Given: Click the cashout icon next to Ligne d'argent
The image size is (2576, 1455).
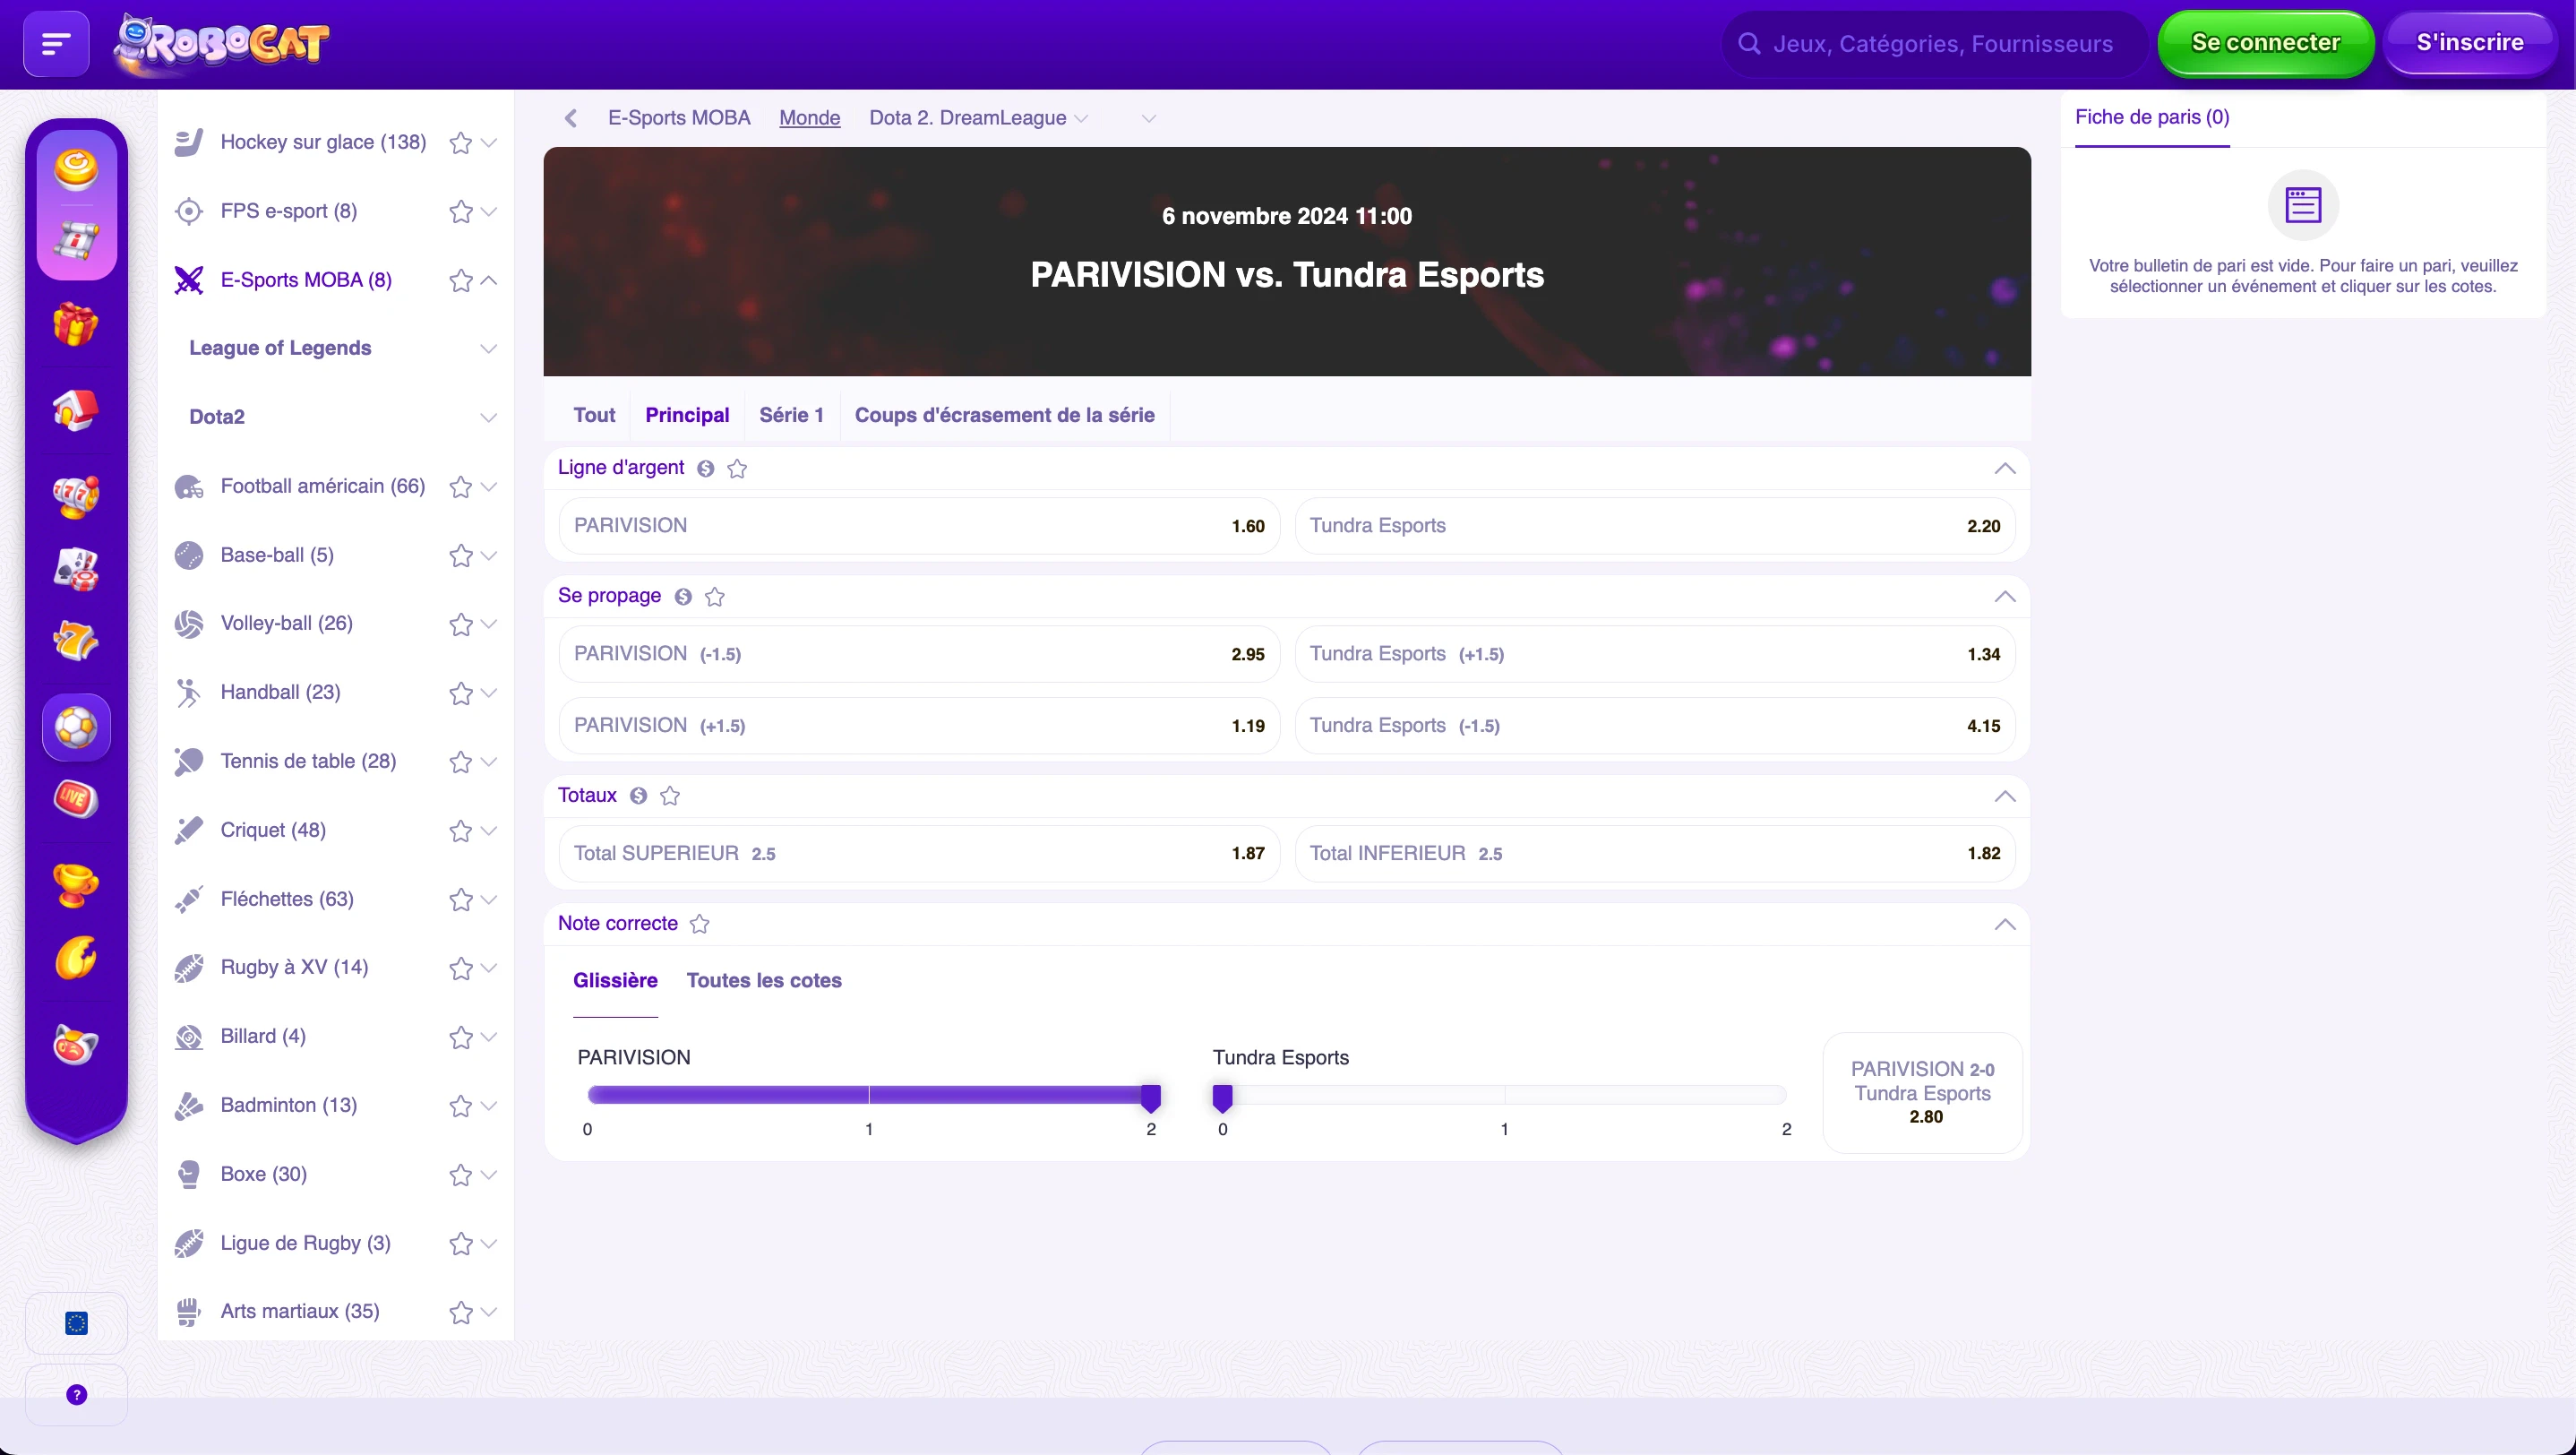Looking at the screenshot, I should (x=706, y=468).
